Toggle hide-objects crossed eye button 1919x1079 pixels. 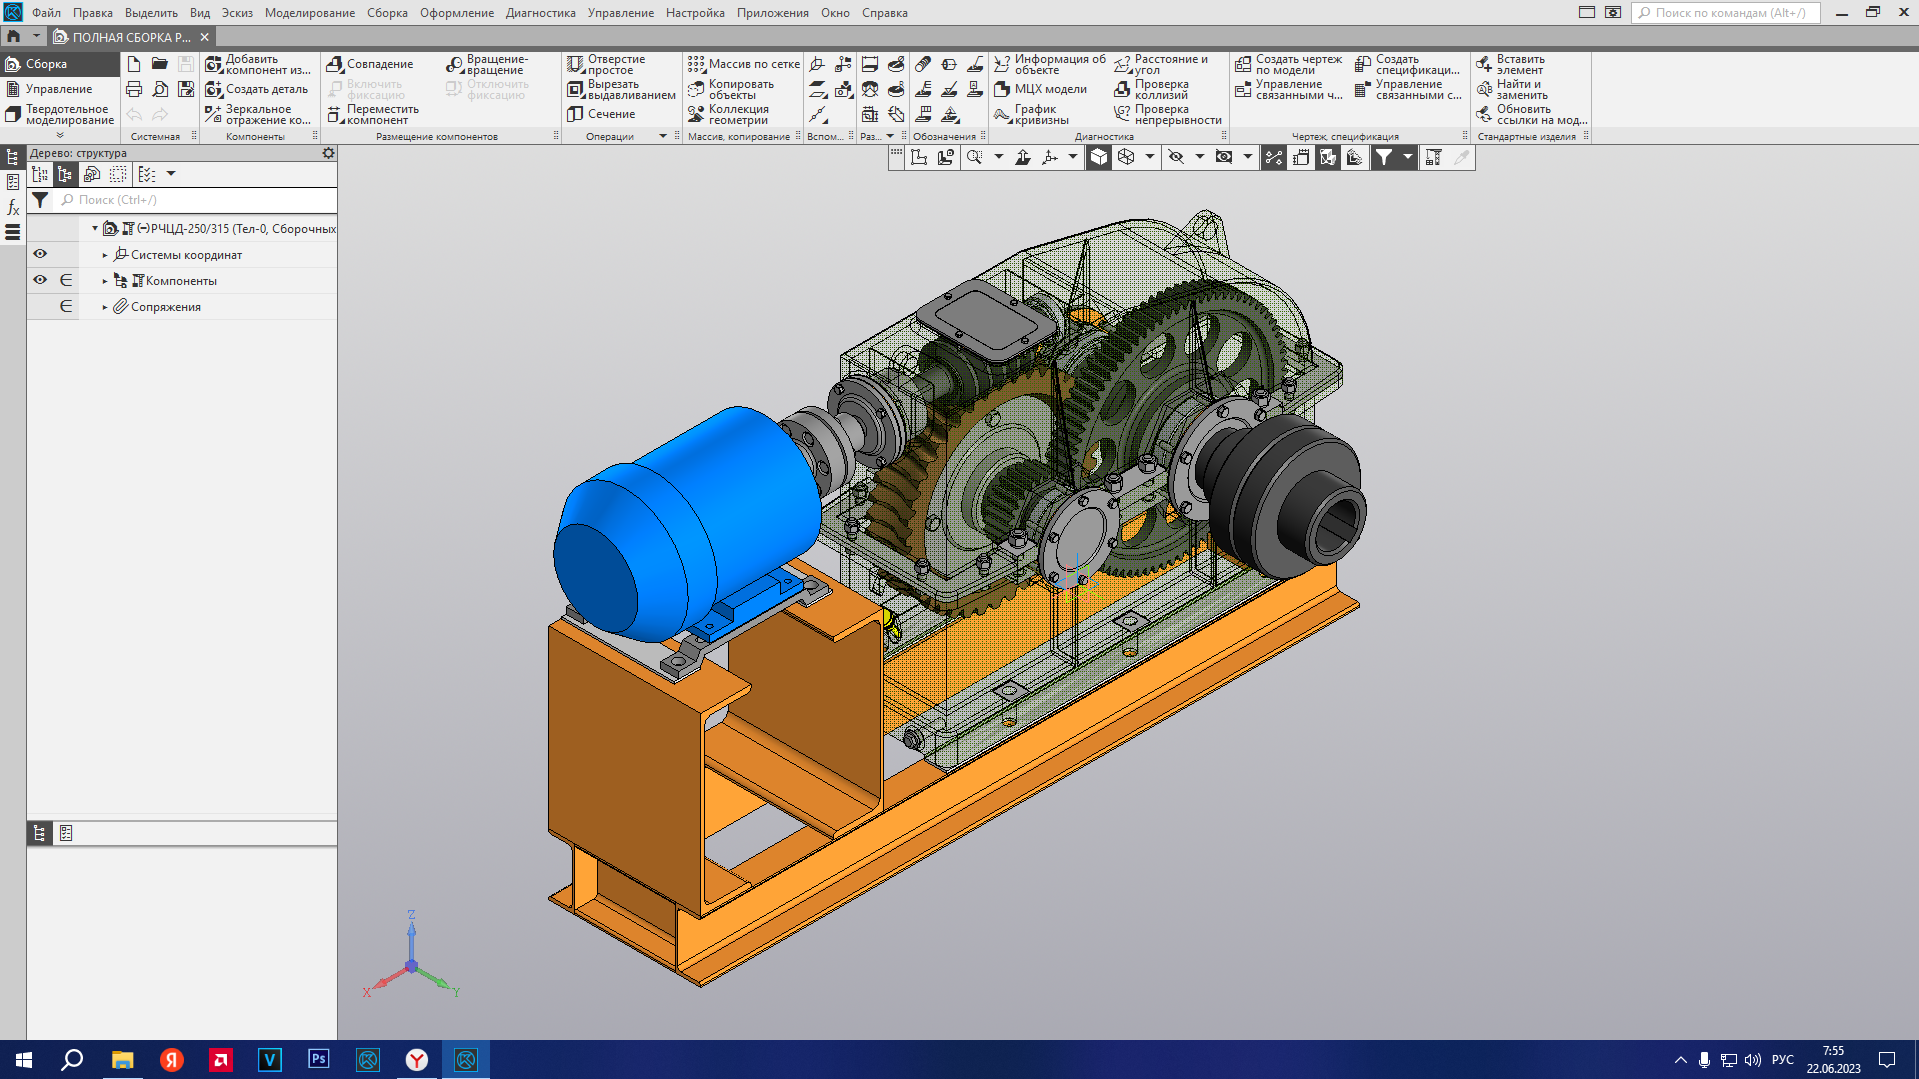pos(1176,157)
